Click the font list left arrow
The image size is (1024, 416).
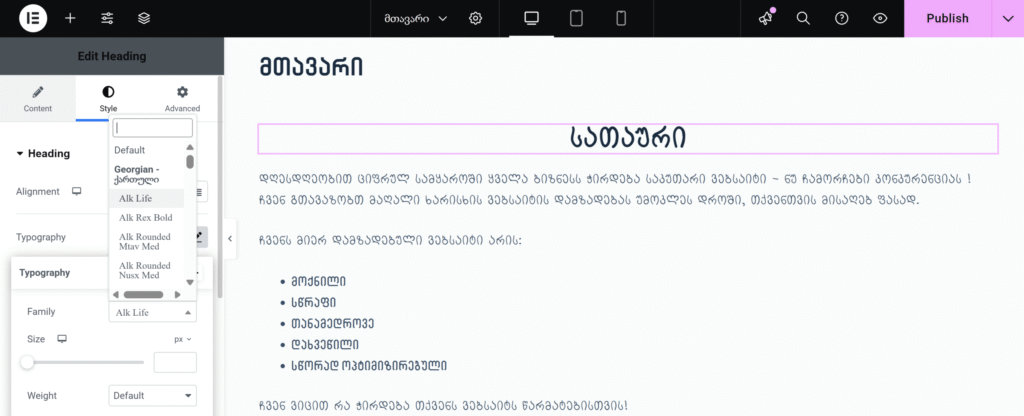[116, 295]
